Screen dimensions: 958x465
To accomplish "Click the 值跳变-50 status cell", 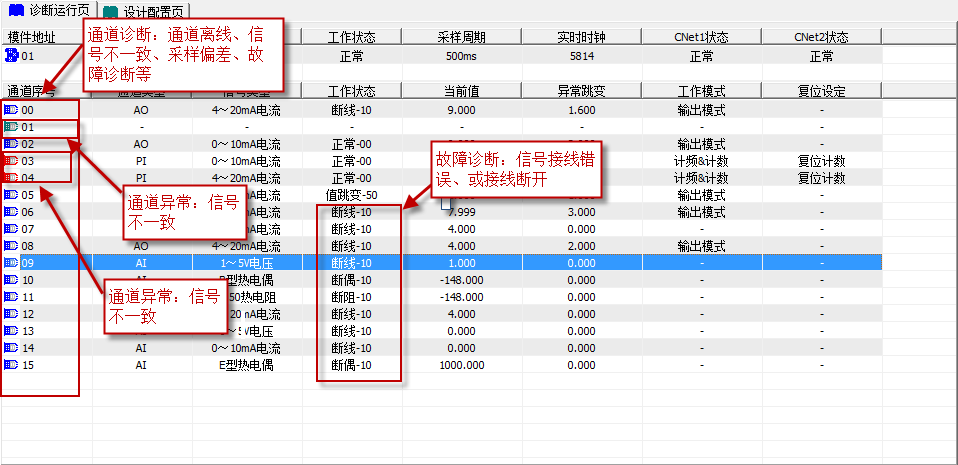I will pyautogui.click(x=352, y=195).
